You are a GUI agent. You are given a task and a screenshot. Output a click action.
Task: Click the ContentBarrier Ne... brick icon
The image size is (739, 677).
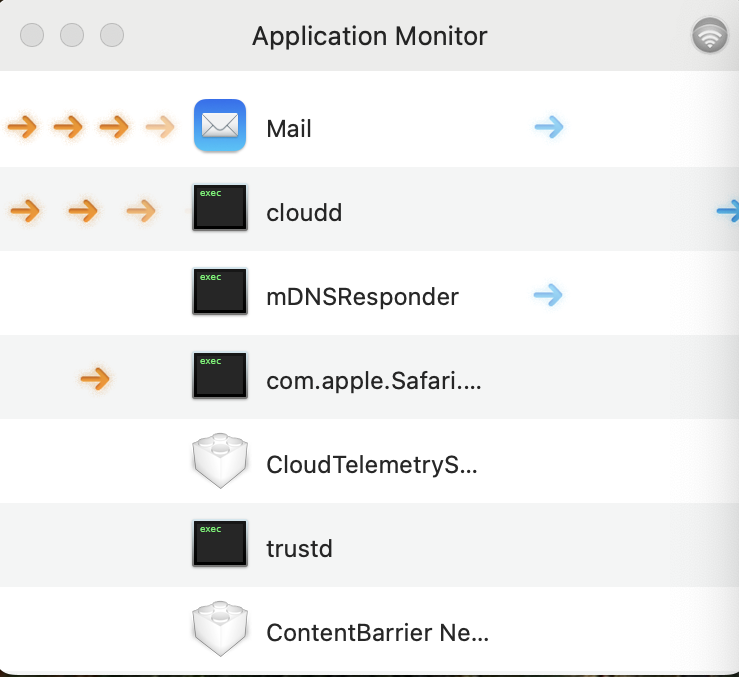coord(220,628)
